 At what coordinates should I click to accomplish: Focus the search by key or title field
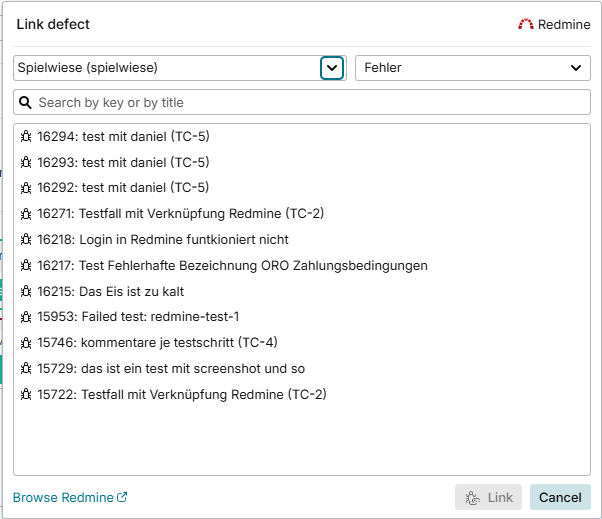pos(310,102)
